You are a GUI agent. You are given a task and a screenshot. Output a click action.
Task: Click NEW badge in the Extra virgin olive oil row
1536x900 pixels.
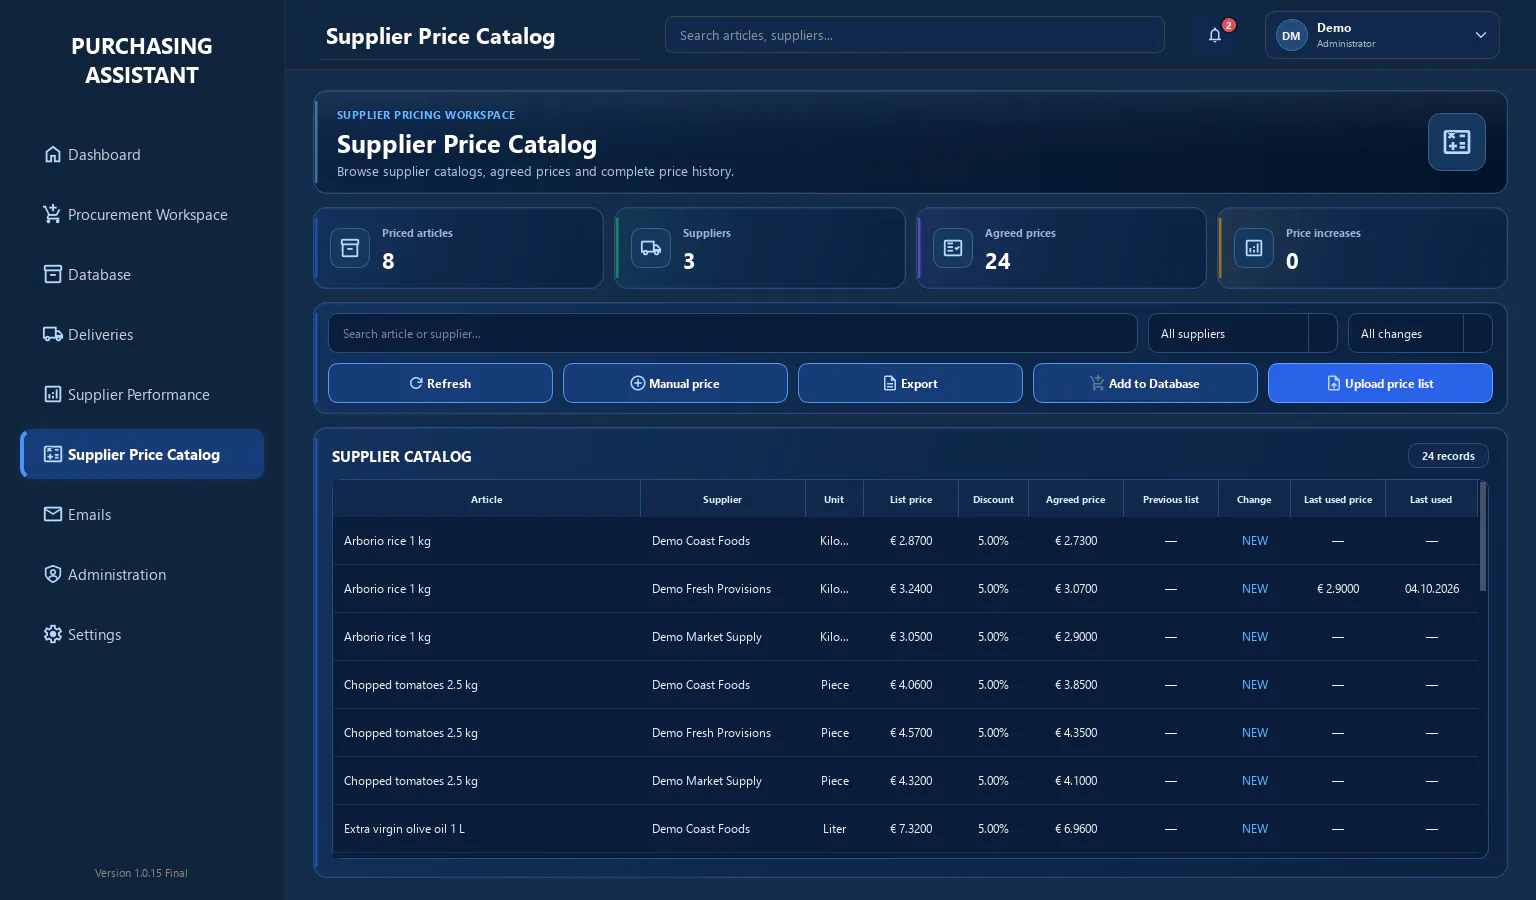point(1255,829)
